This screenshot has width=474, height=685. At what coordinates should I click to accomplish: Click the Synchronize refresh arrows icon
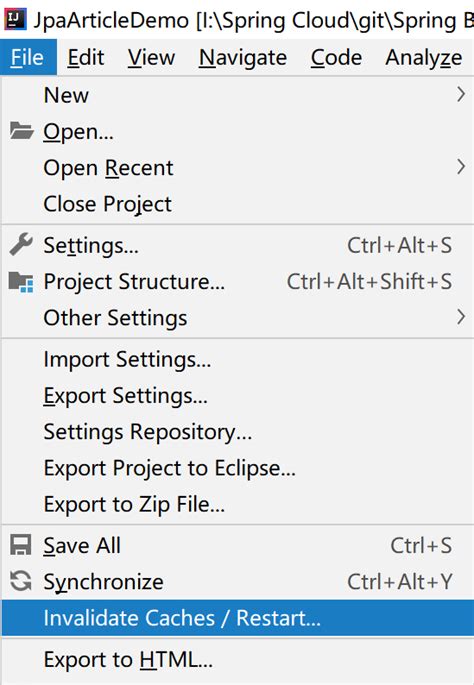(21, 581)
